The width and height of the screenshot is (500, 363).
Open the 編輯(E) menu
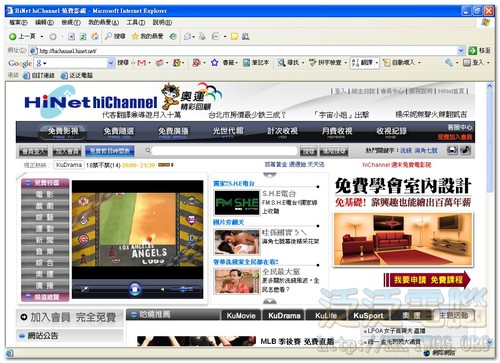[44, 23]
